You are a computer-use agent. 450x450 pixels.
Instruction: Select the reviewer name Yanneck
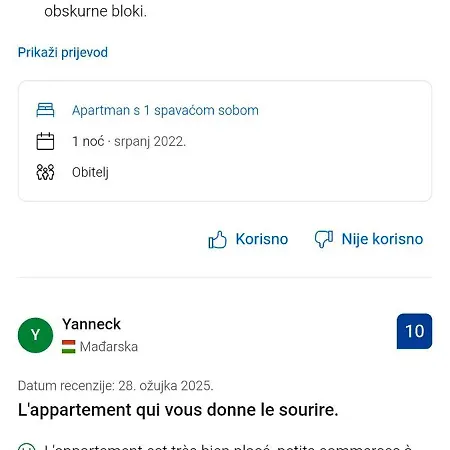[x=91, y=324]
